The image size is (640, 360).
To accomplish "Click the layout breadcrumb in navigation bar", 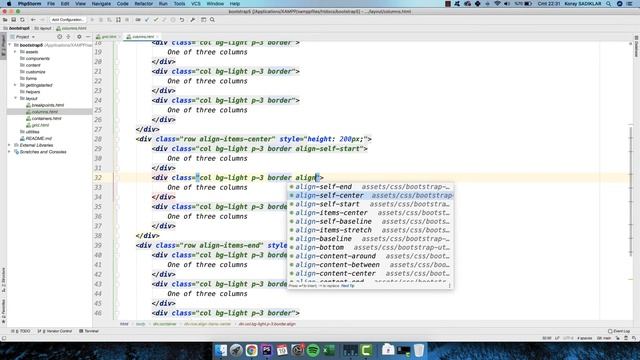I will (43, 28).
